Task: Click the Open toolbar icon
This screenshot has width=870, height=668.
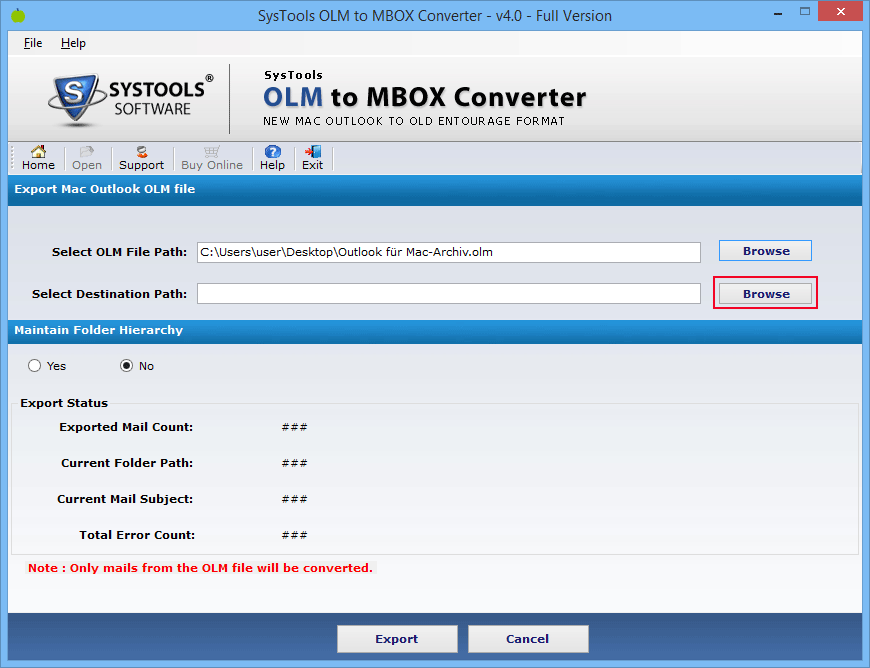Action: [87, 158]
